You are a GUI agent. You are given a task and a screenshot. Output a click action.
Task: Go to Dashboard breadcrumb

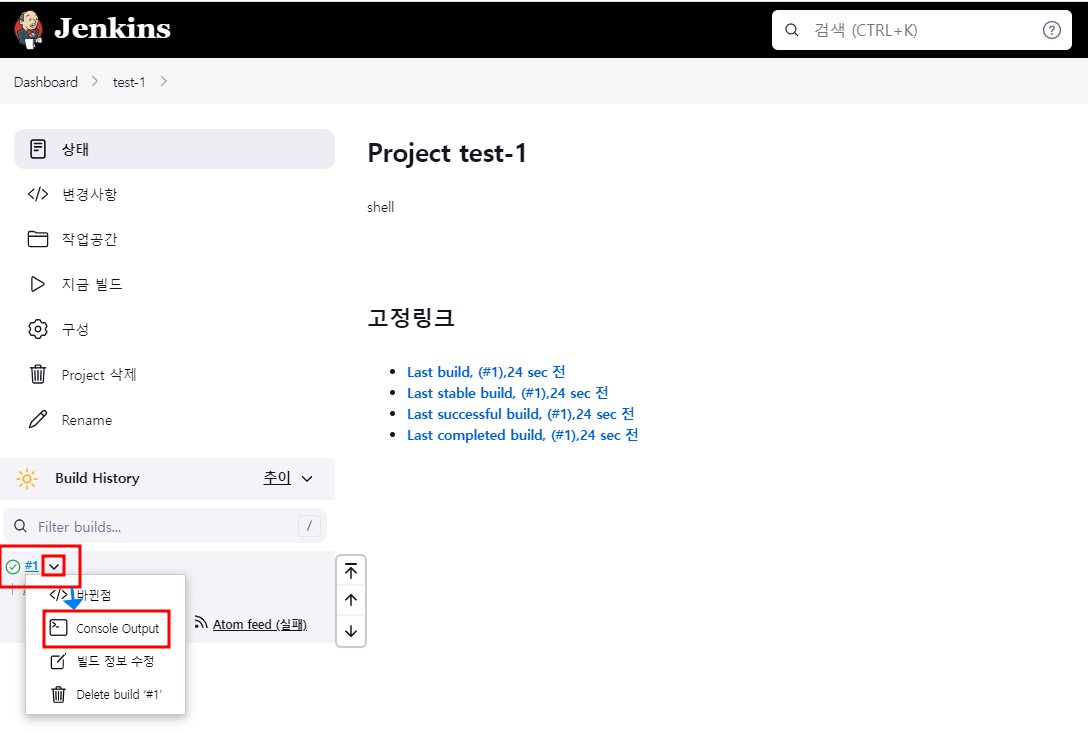pyautogui.click(x=46, y=82)
